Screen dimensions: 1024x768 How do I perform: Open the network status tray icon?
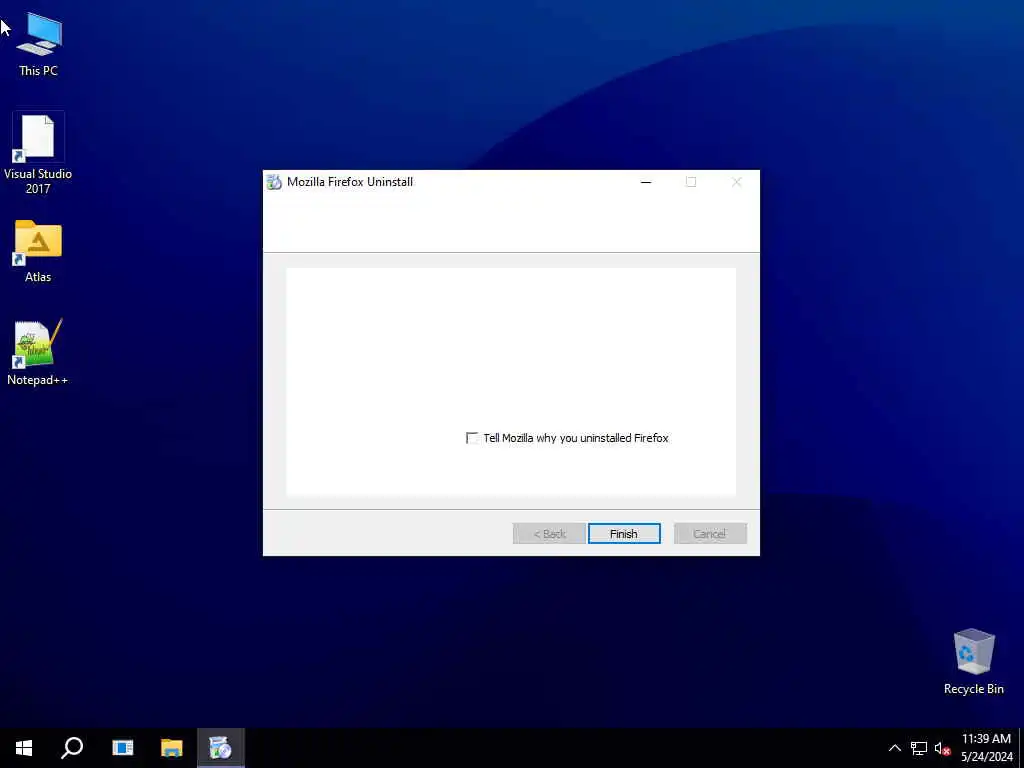click(919, 748)
